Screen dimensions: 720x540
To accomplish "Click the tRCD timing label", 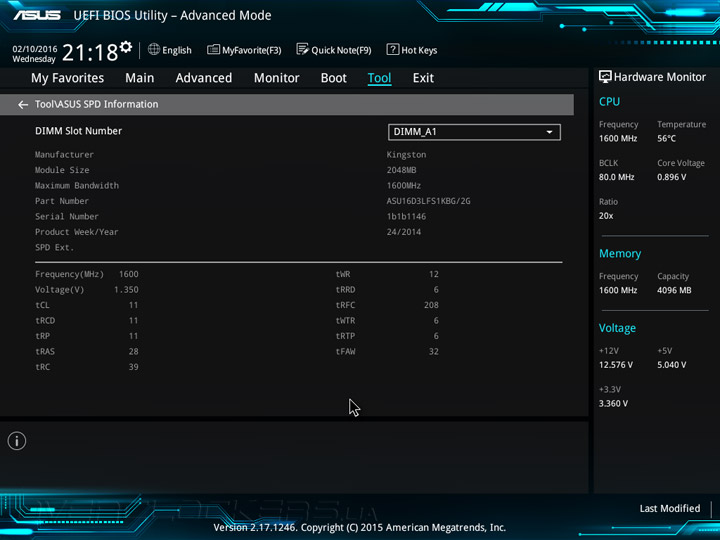I will pyautogui.click(x=45, y=321).
